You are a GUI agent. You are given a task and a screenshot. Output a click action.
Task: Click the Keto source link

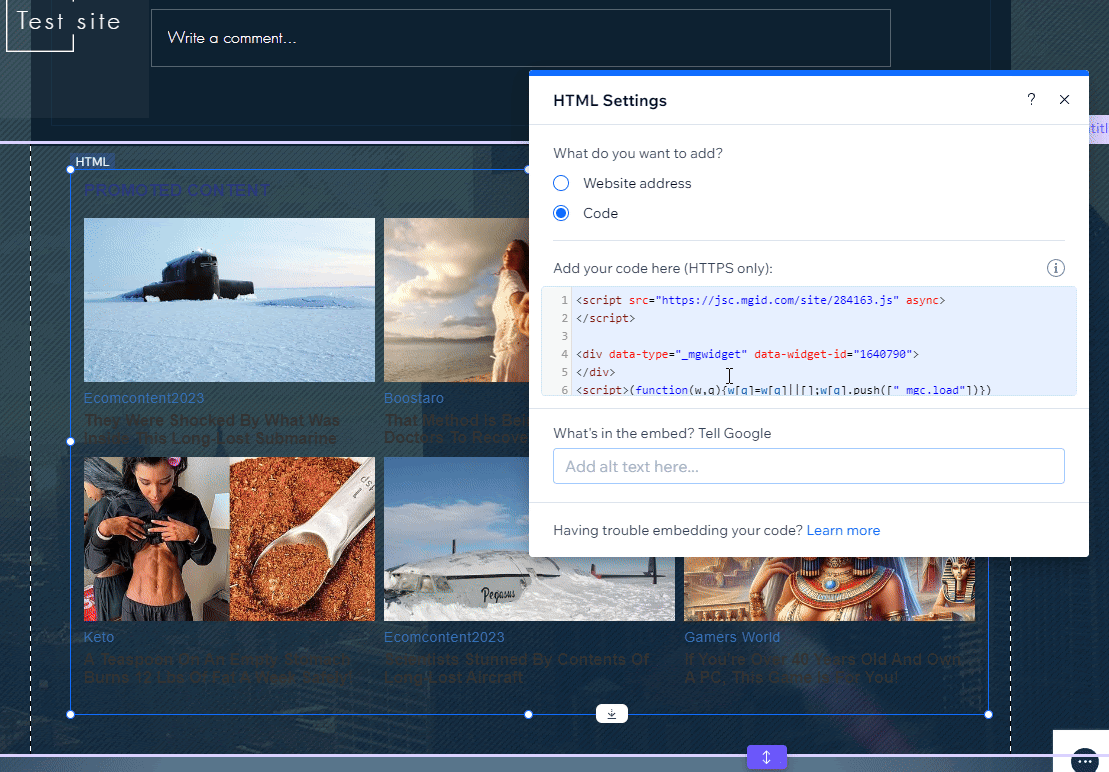pyautogui.click(x=99, y=637)
